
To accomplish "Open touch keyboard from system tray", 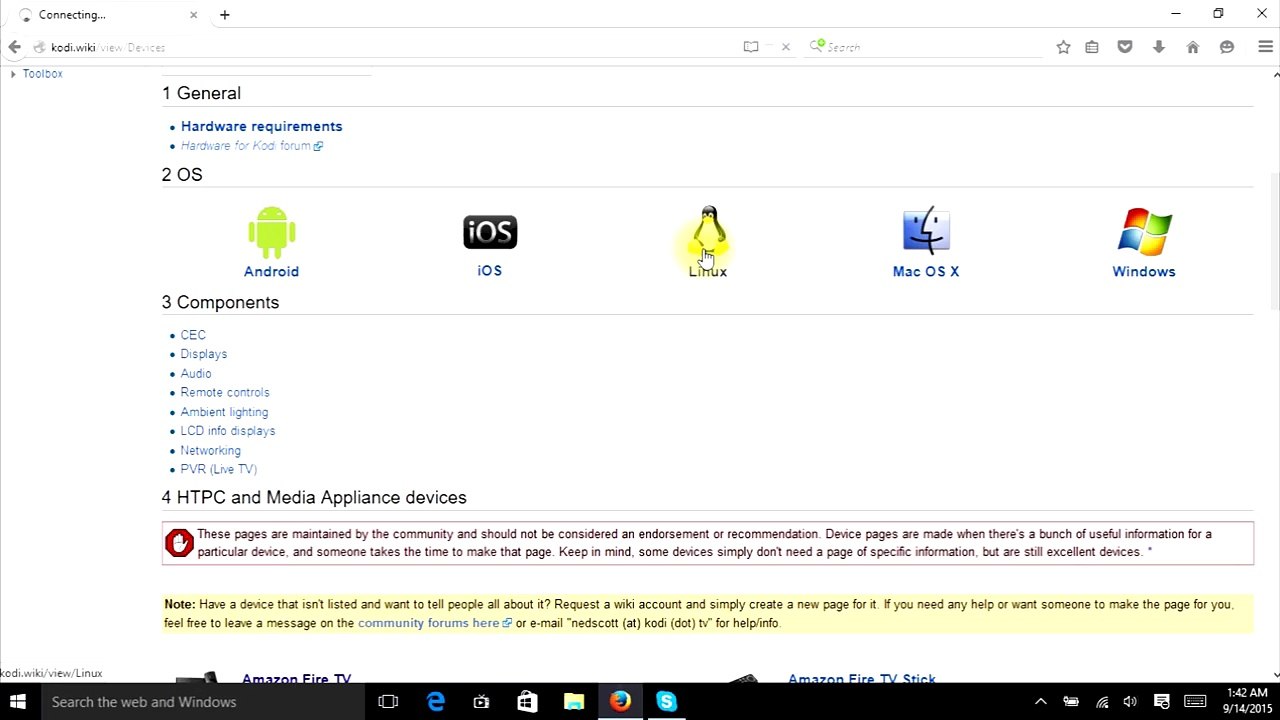I will [1195, 702].
